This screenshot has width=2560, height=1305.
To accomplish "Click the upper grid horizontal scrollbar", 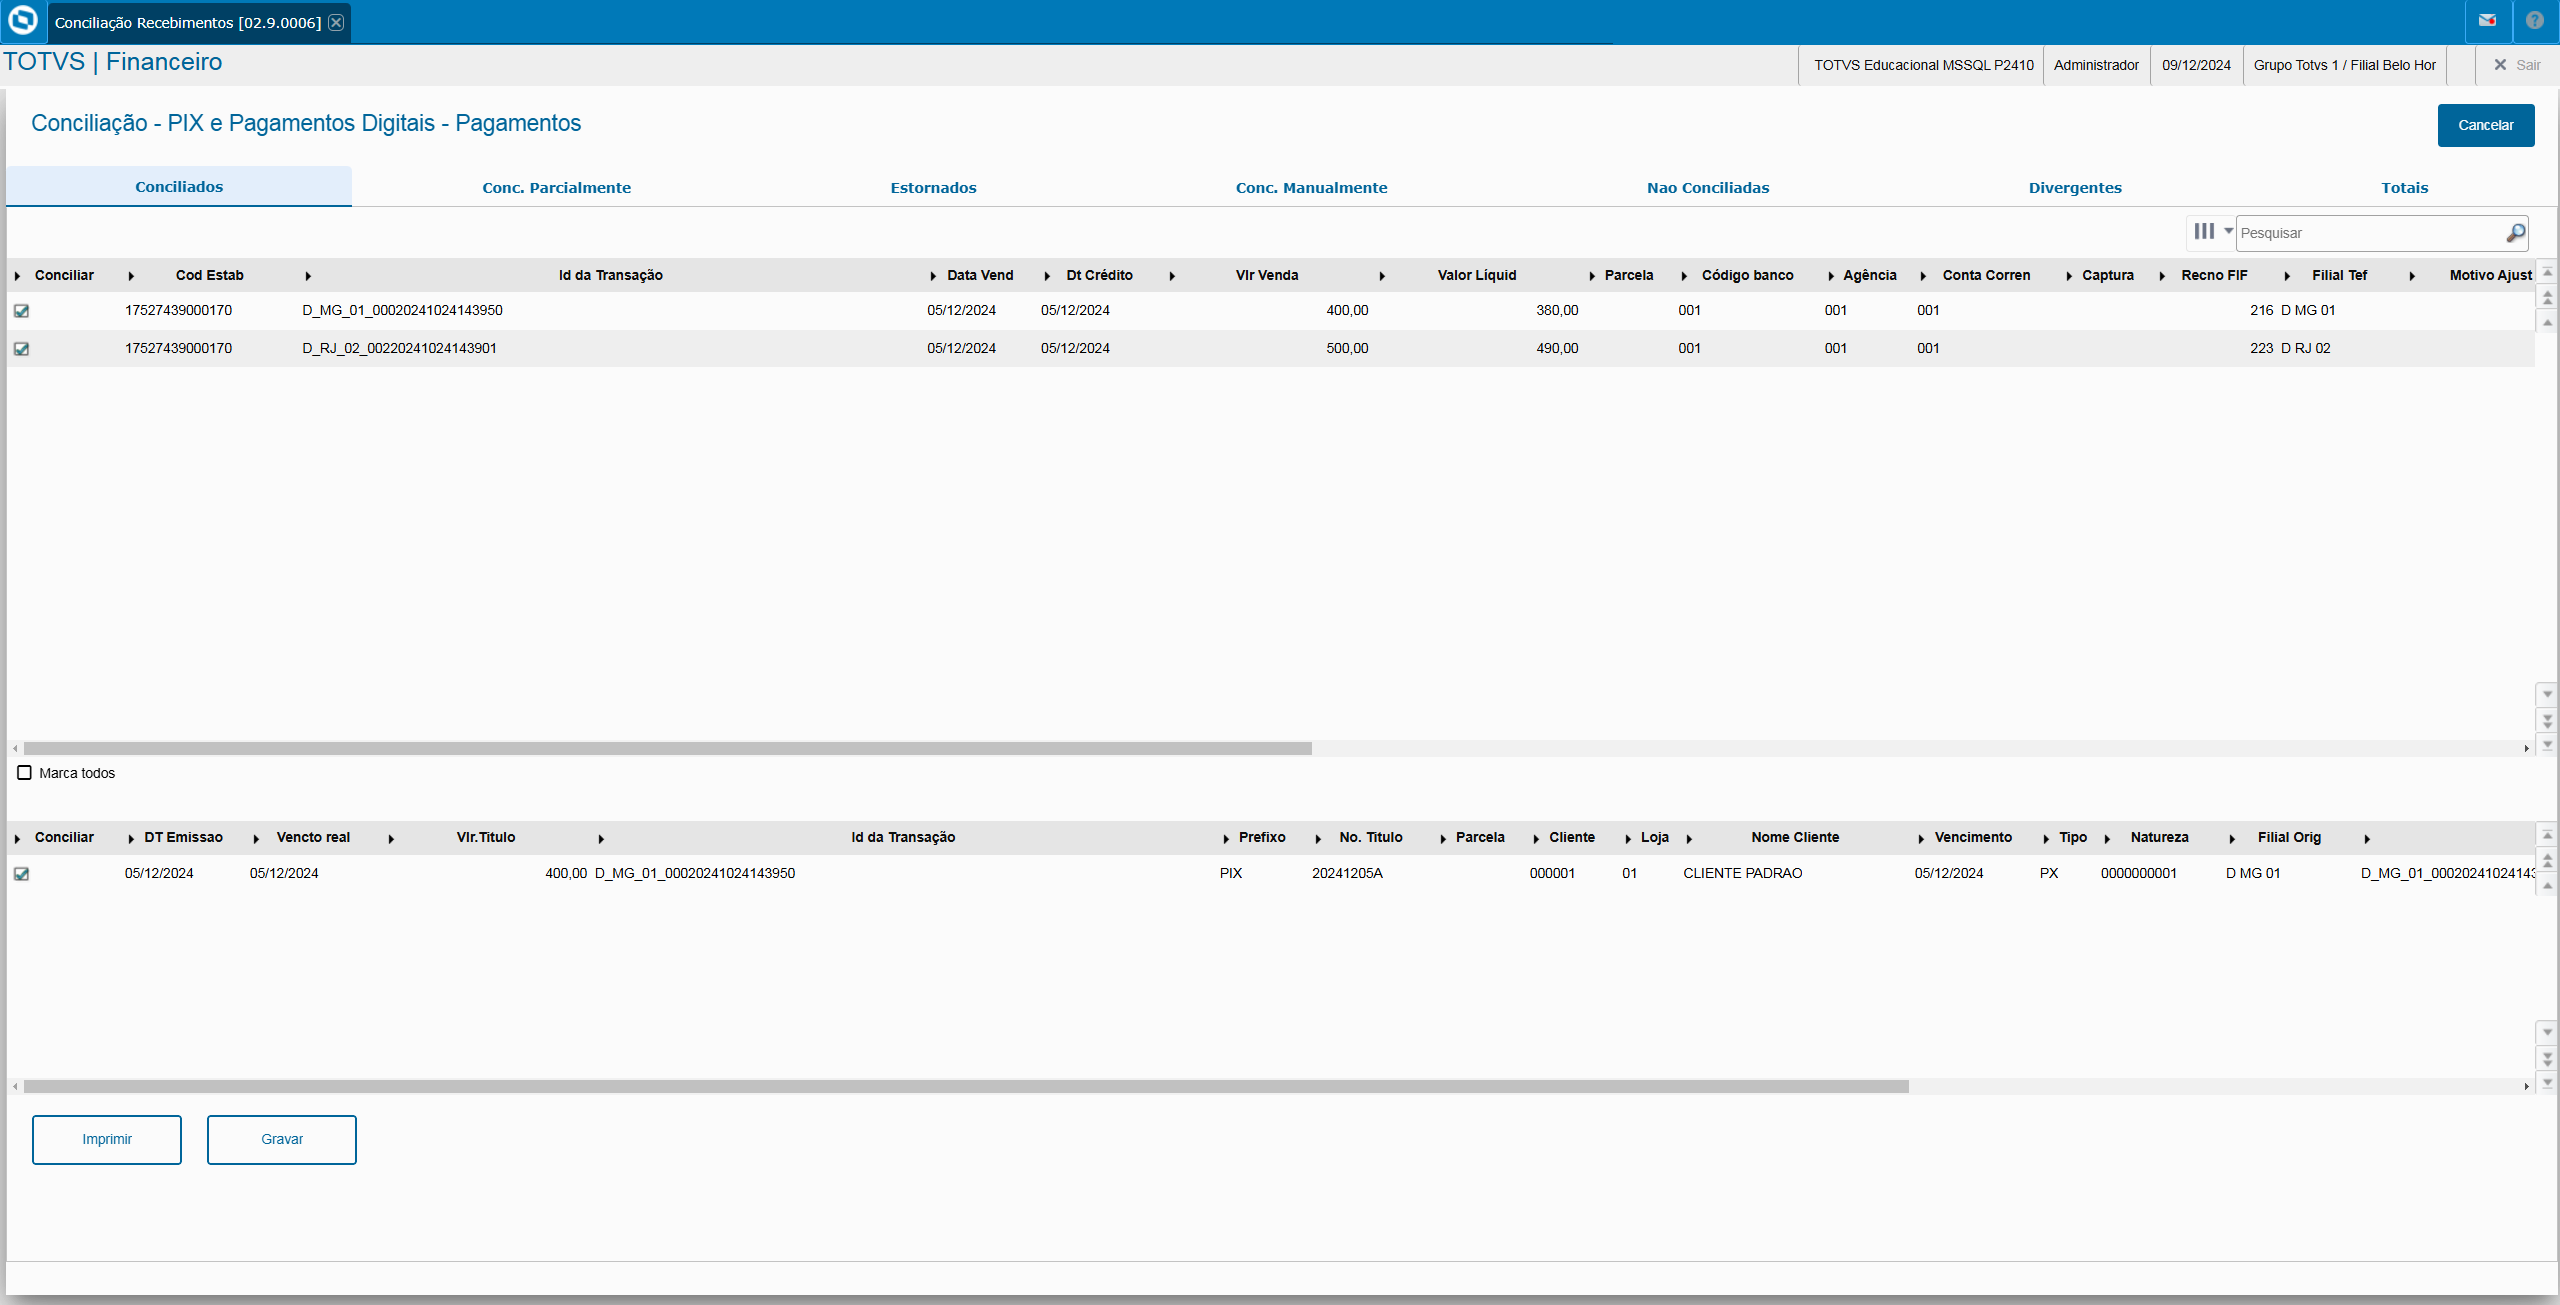I will 667,748.
